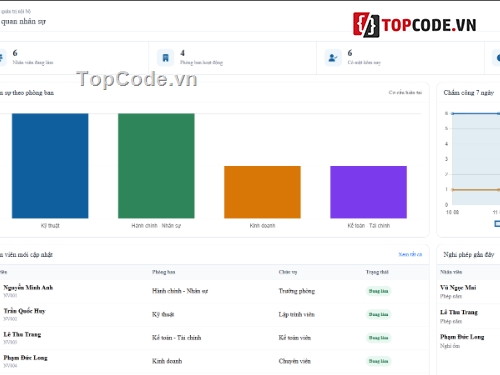Screen dimensions: 500x375
Task: Select Lê Thu Trang in the leave panel
Action: (459, 312)
